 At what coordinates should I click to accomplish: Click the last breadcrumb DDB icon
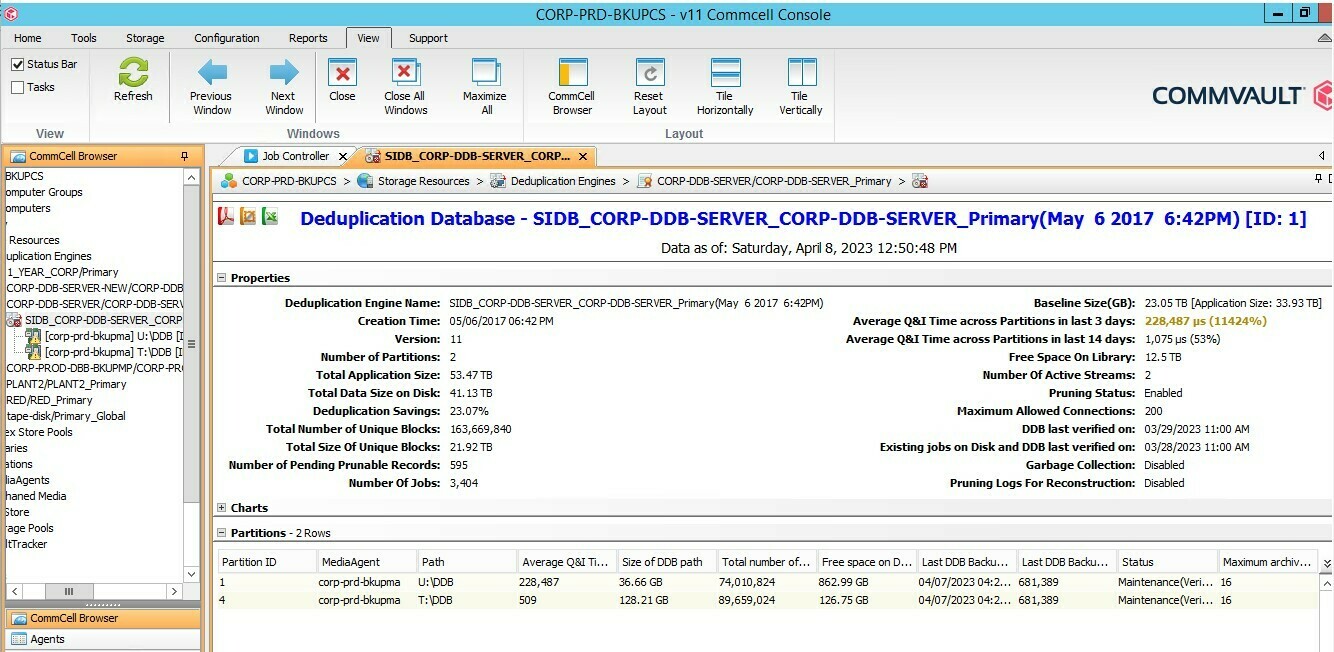point(920,181)
